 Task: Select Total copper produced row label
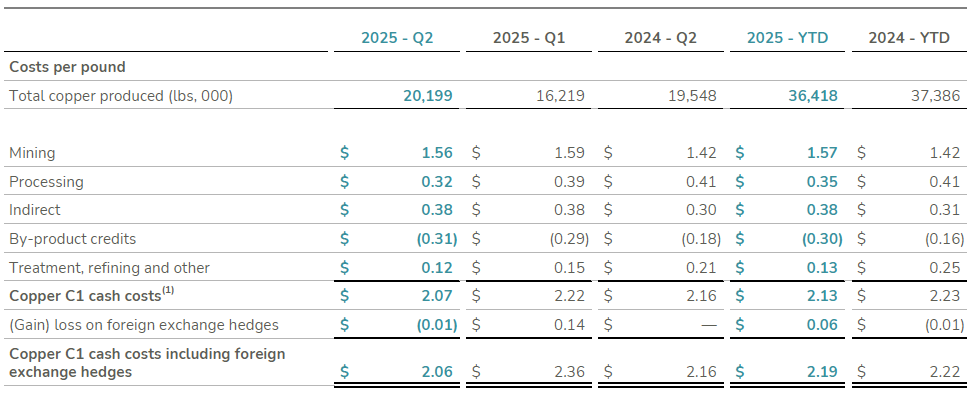point(121,96)
